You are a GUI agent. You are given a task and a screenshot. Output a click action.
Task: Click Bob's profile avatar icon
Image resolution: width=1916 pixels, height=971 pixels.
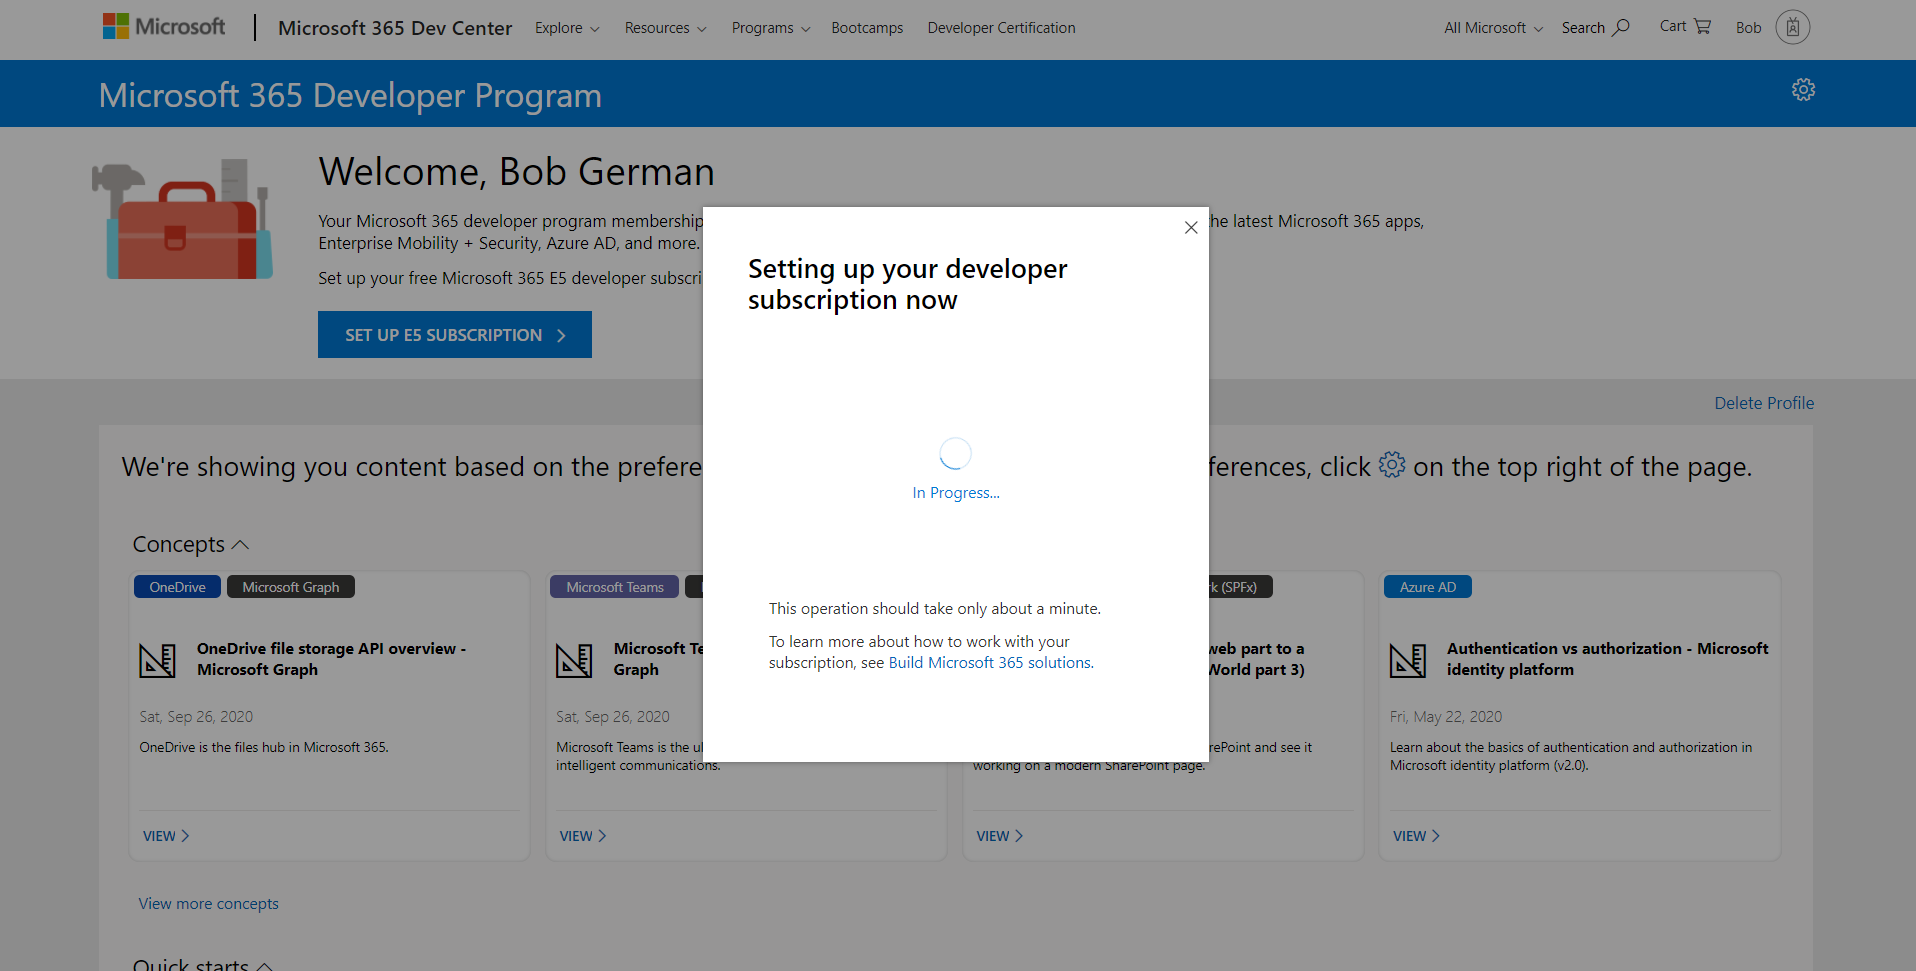point(1793,27)
